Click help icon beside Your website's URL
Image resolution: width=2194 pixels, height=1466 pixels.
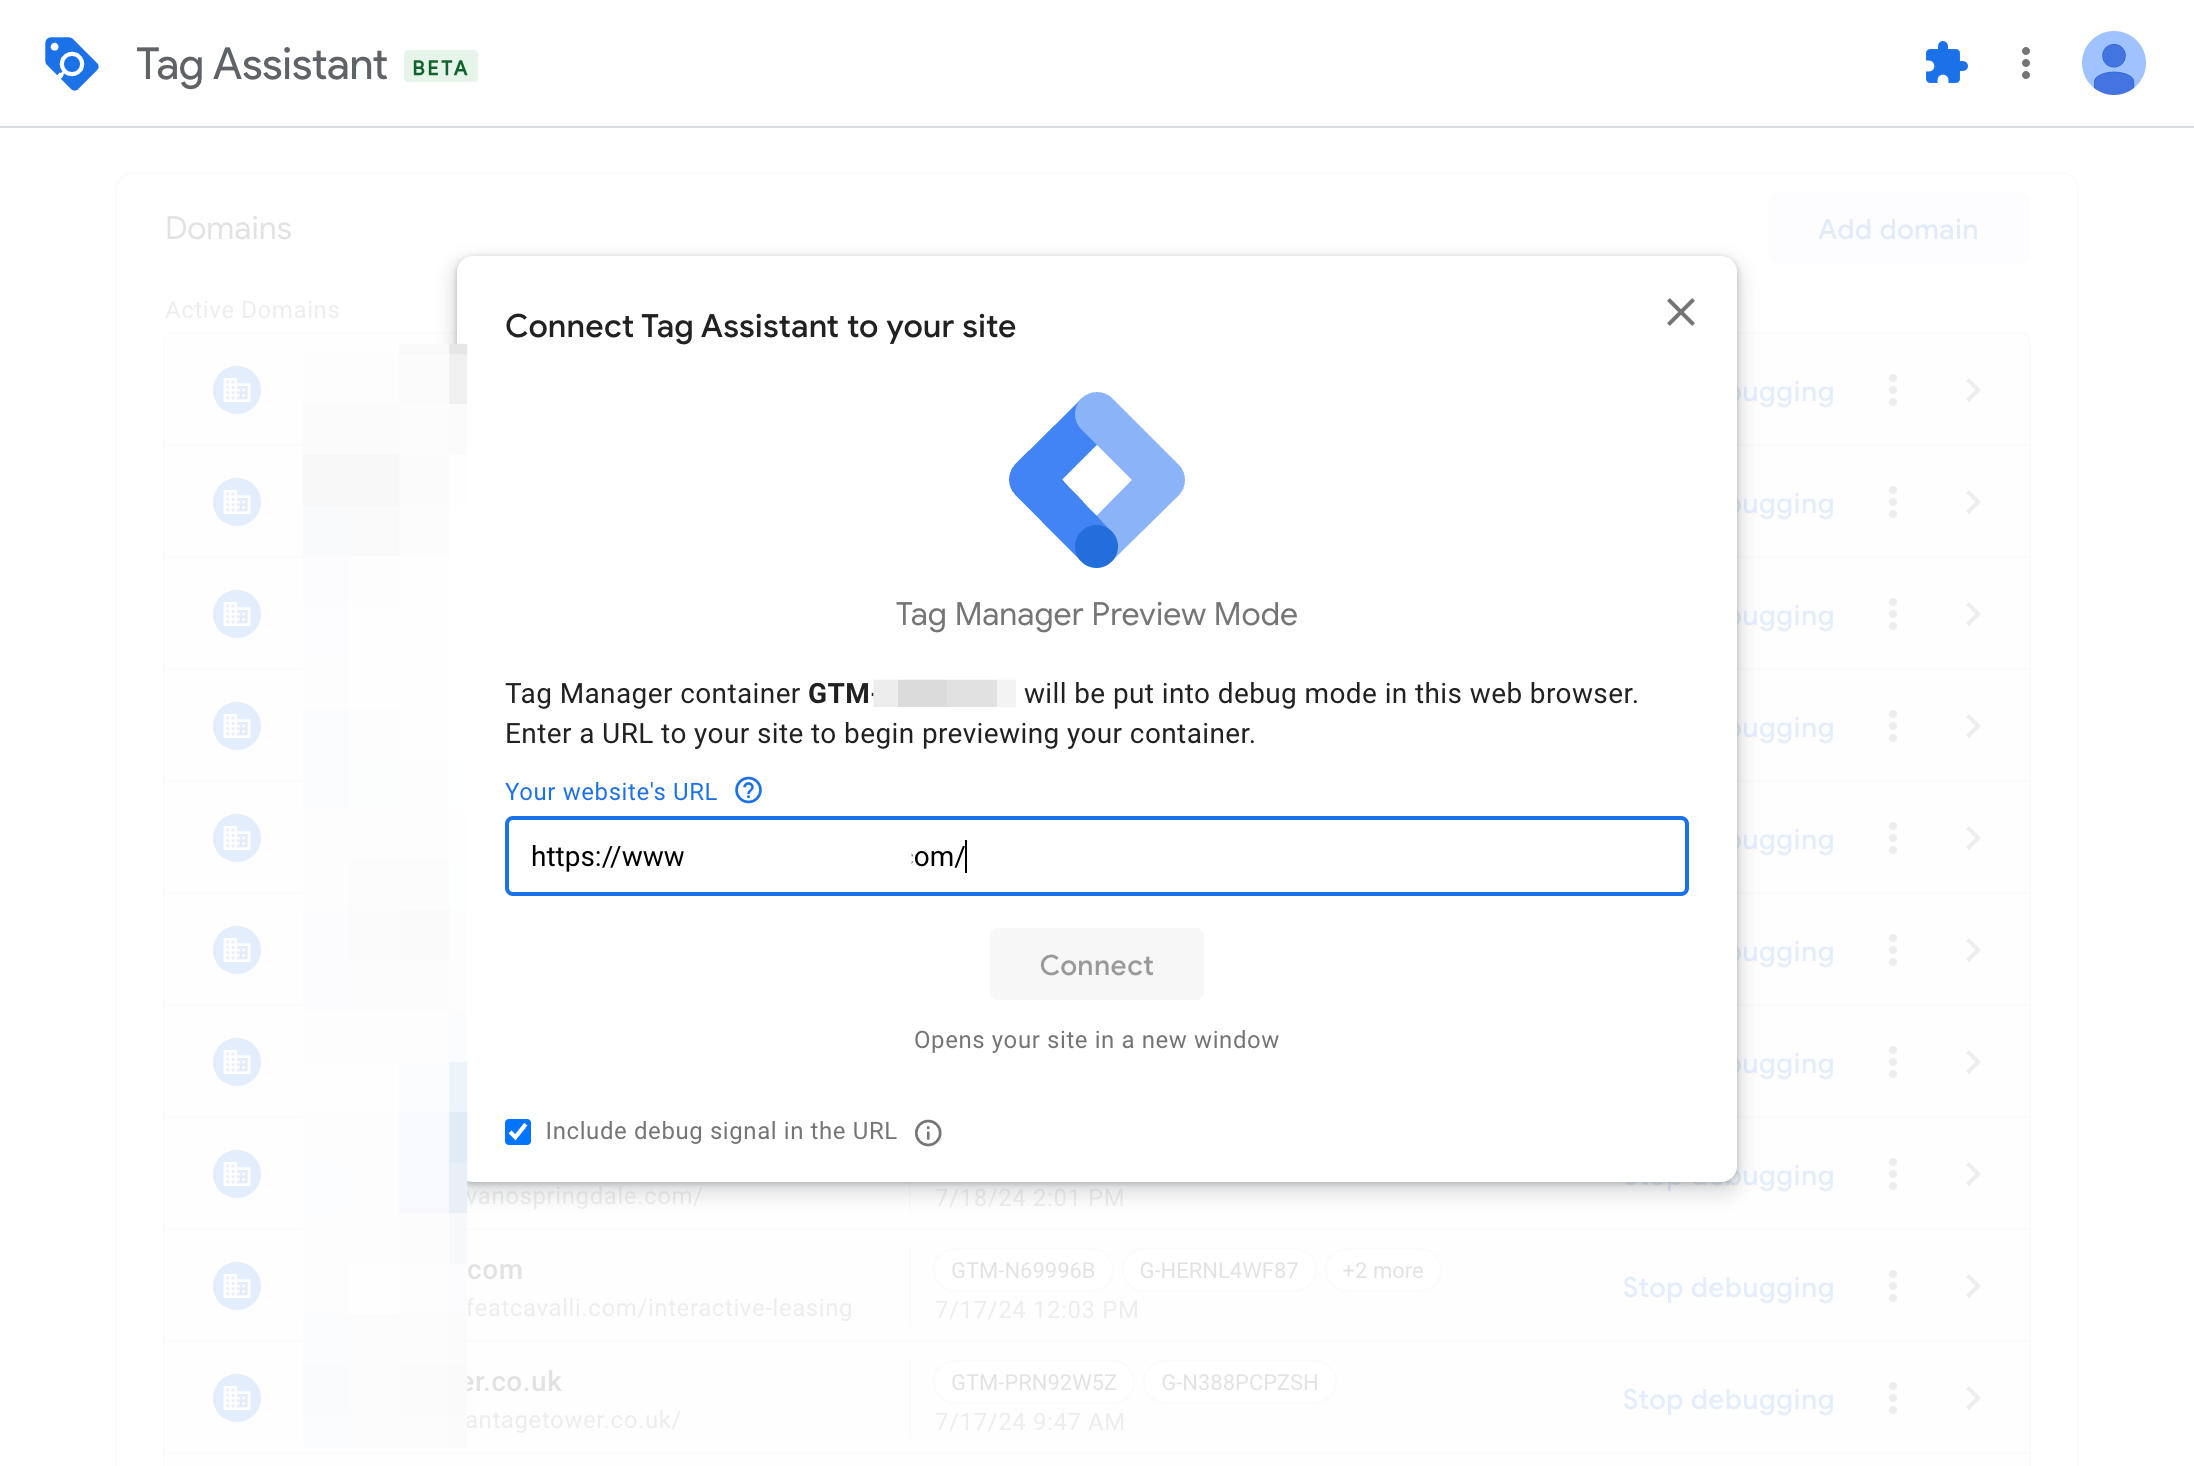pyautogui.click(x=748, y=791)
